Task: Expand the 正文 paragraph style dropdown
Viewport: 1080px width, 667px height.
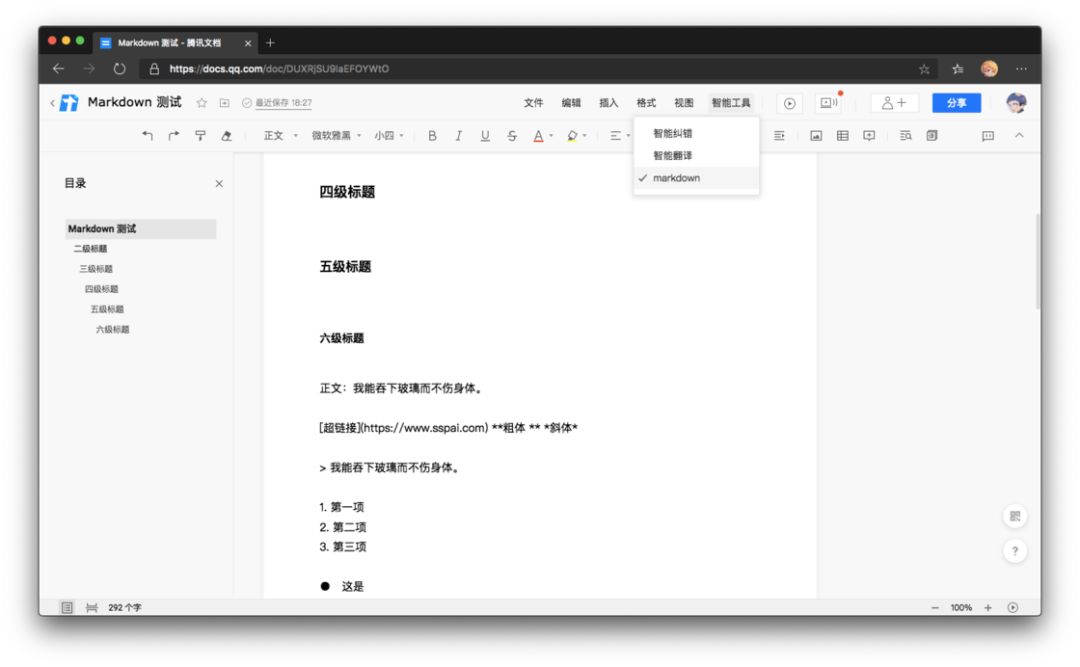Action: pos(280,136)
